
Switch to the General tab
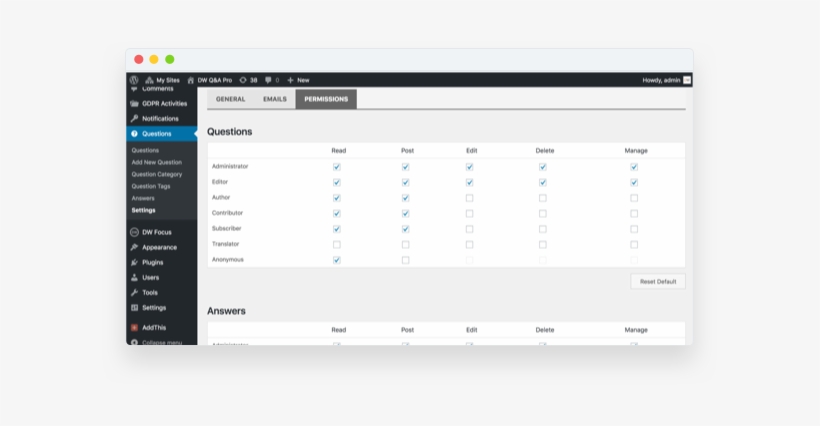(231, 99)
